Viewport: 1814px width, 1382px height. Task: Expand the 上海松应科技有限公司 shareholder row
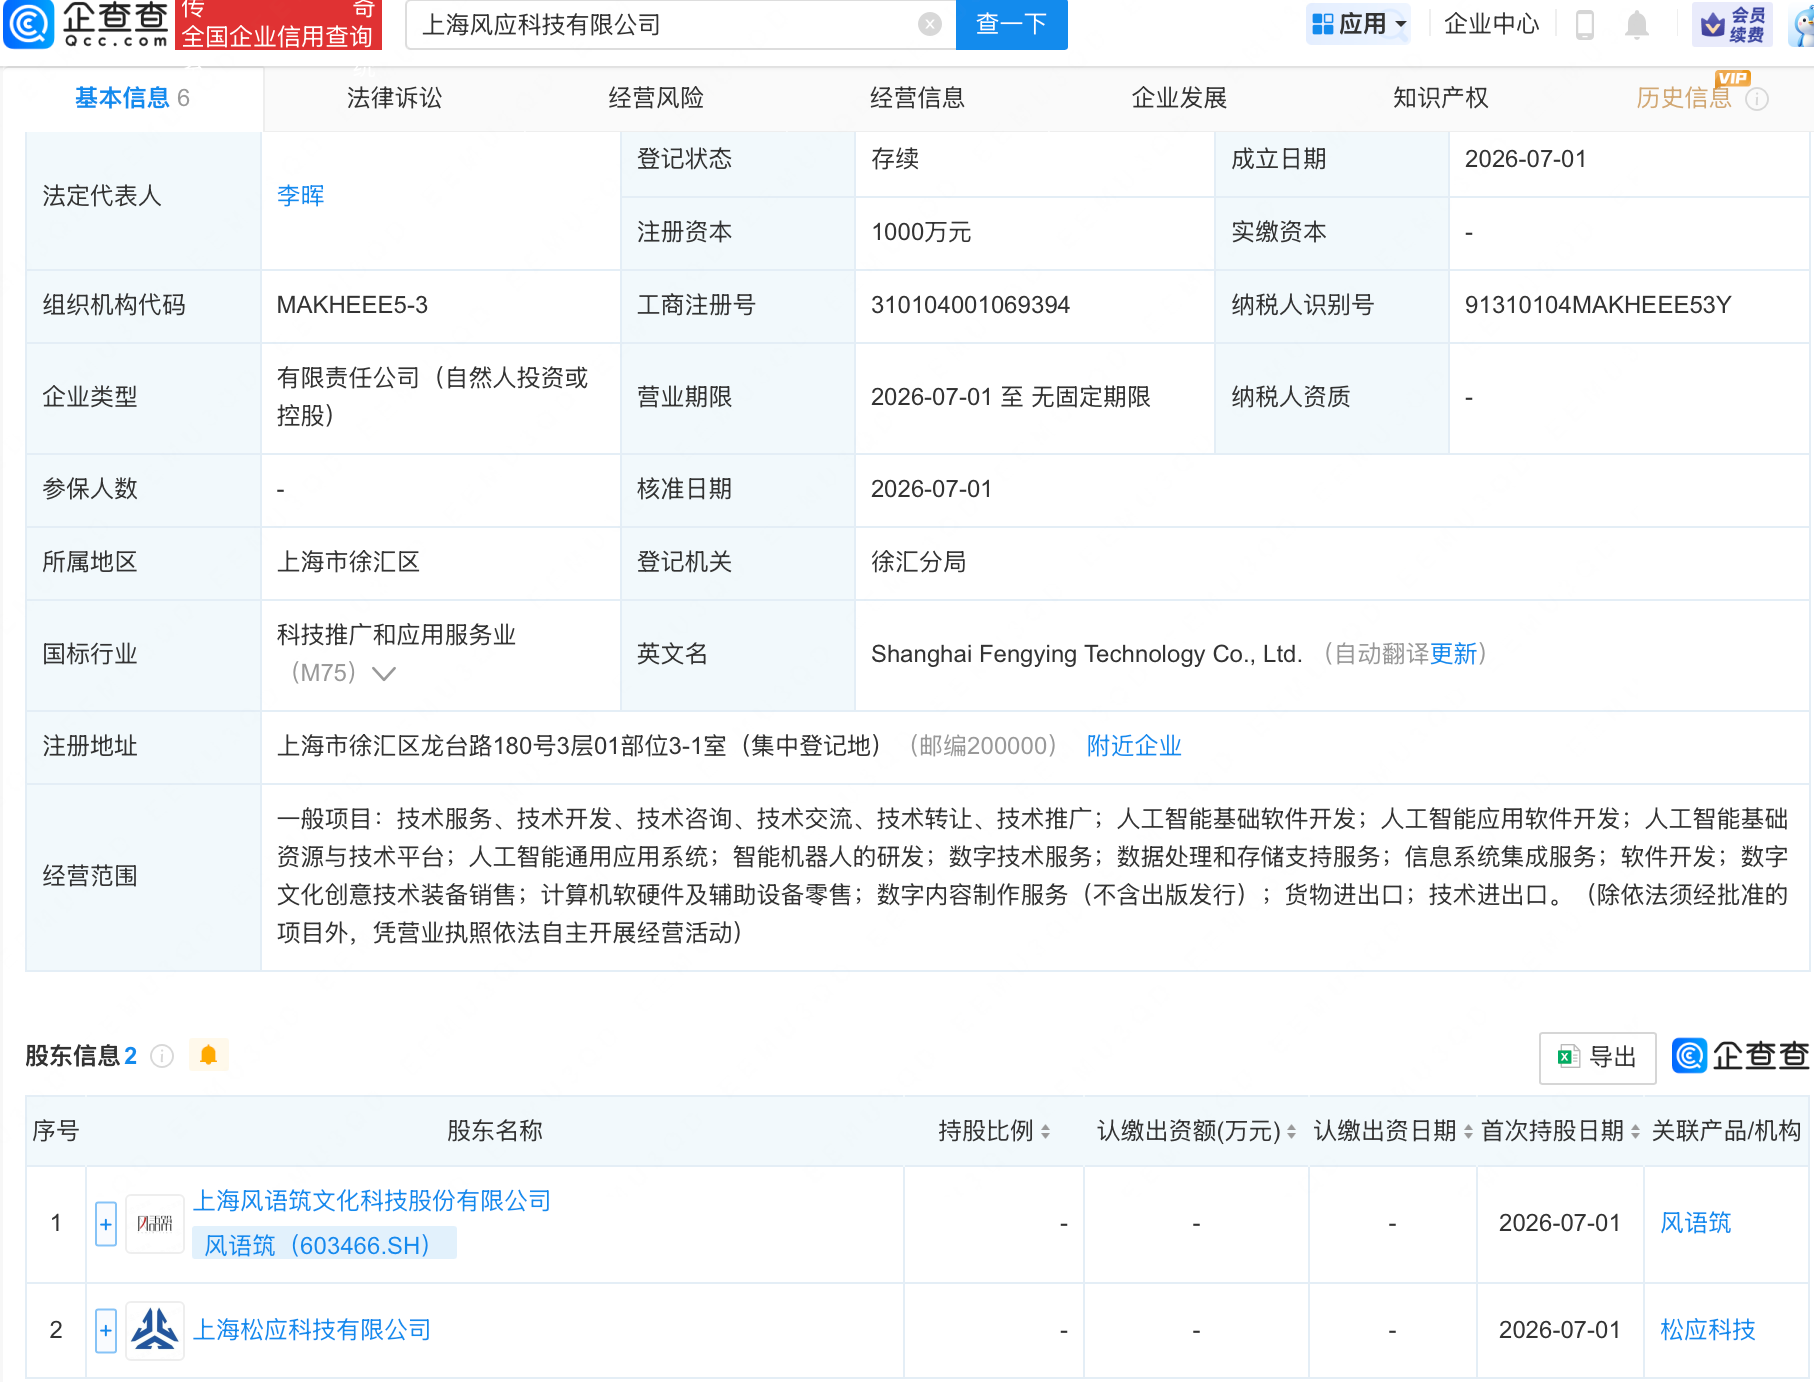click(x=106, y=1331)
